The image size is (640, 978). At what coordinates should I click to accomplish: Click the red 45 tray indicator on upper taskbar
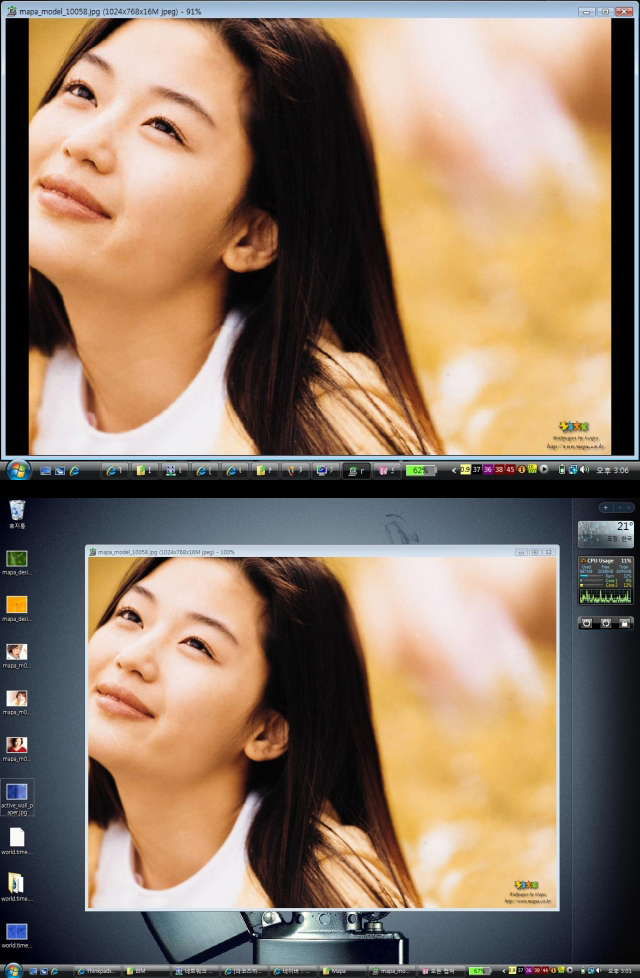(x=510, y=470)
